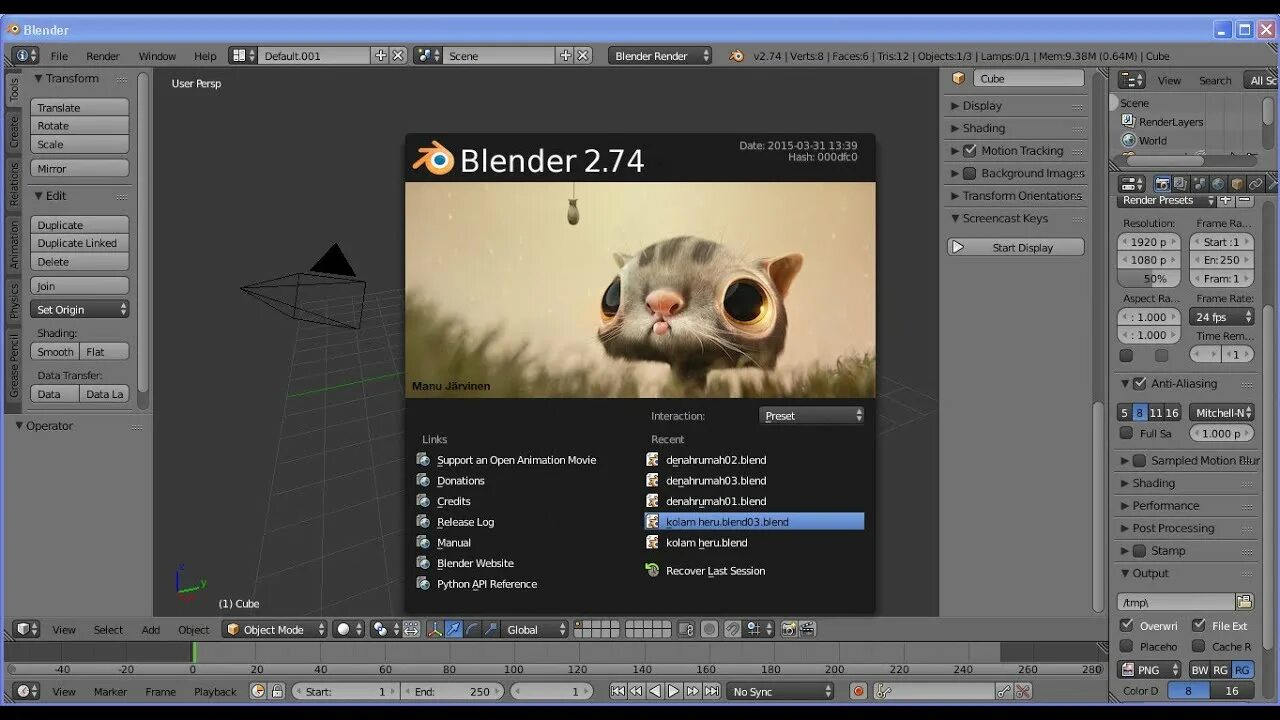The width and height of the screenshot is (1280, 720).
Task: Jump to the first frame
Action: (617, 691)
